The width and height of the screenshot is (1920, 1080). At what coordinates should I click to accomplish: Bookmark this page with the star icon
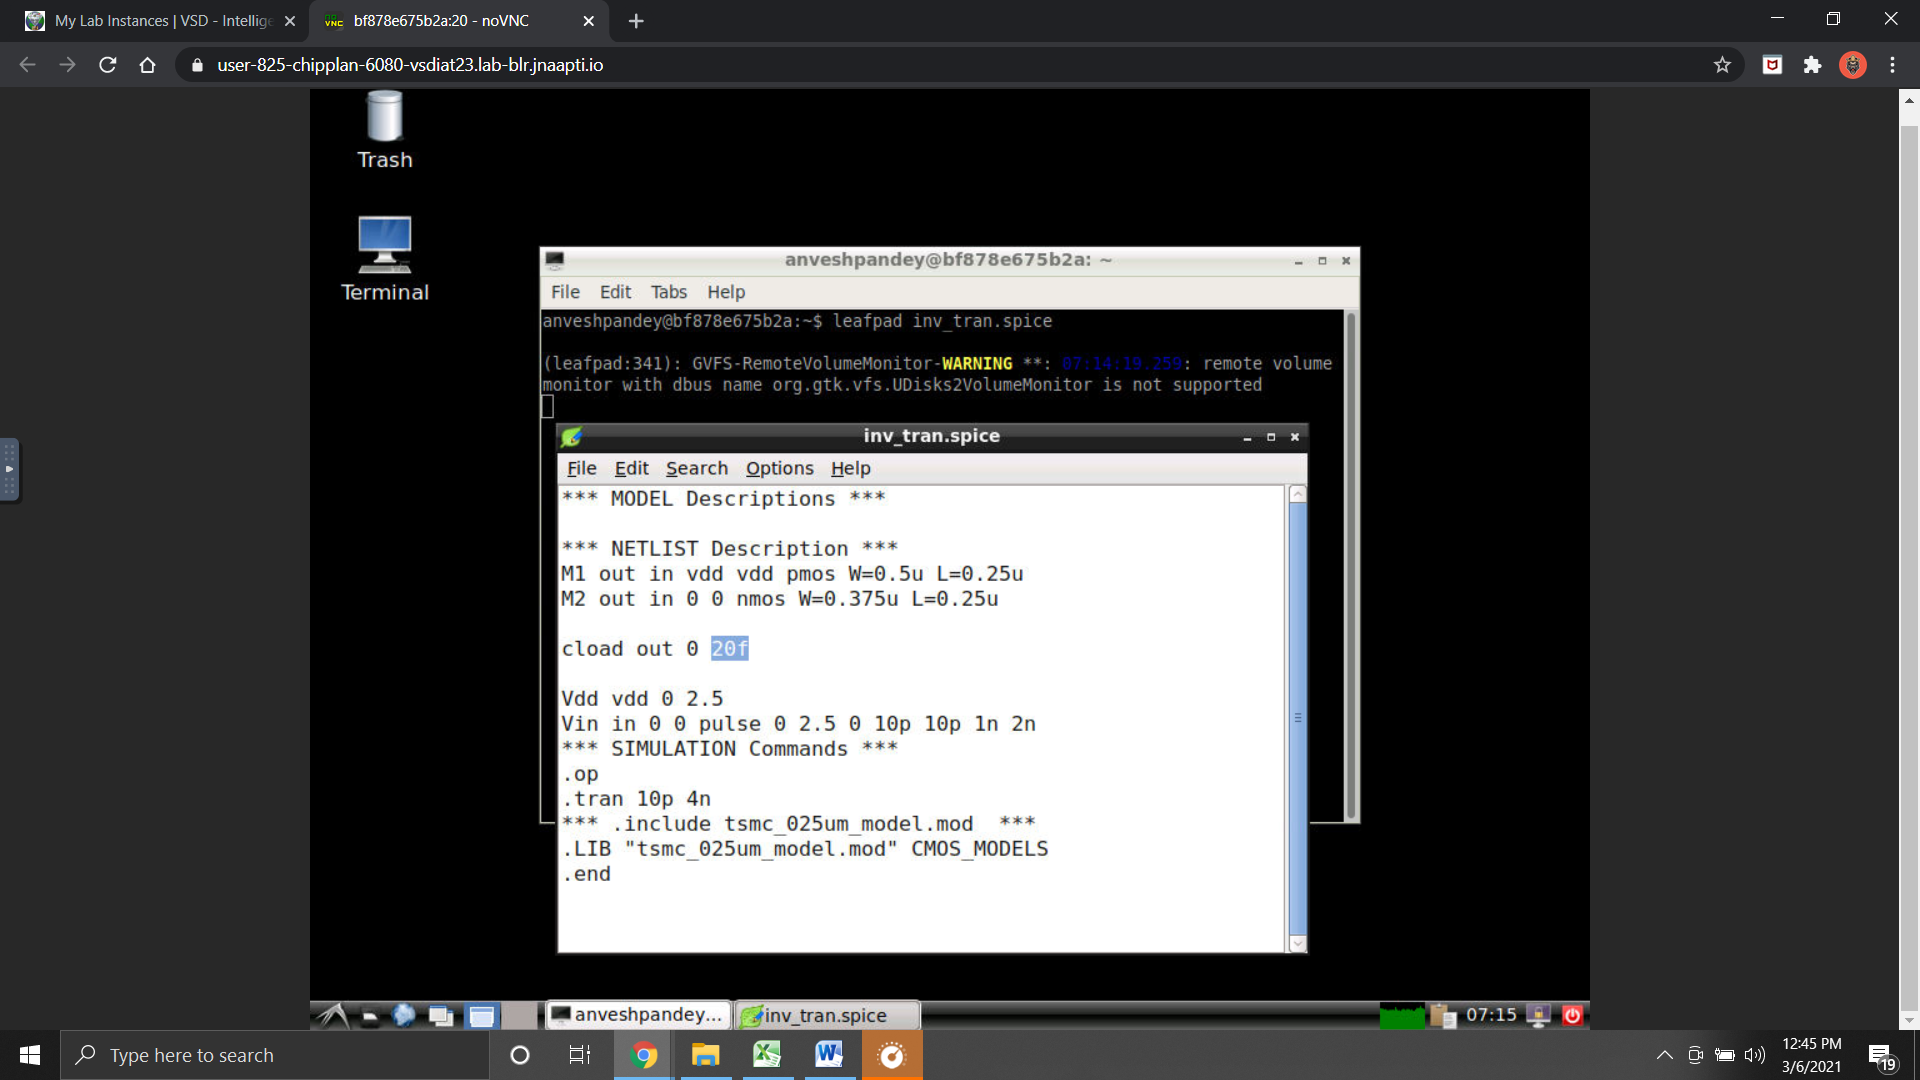pos(1722,64)
